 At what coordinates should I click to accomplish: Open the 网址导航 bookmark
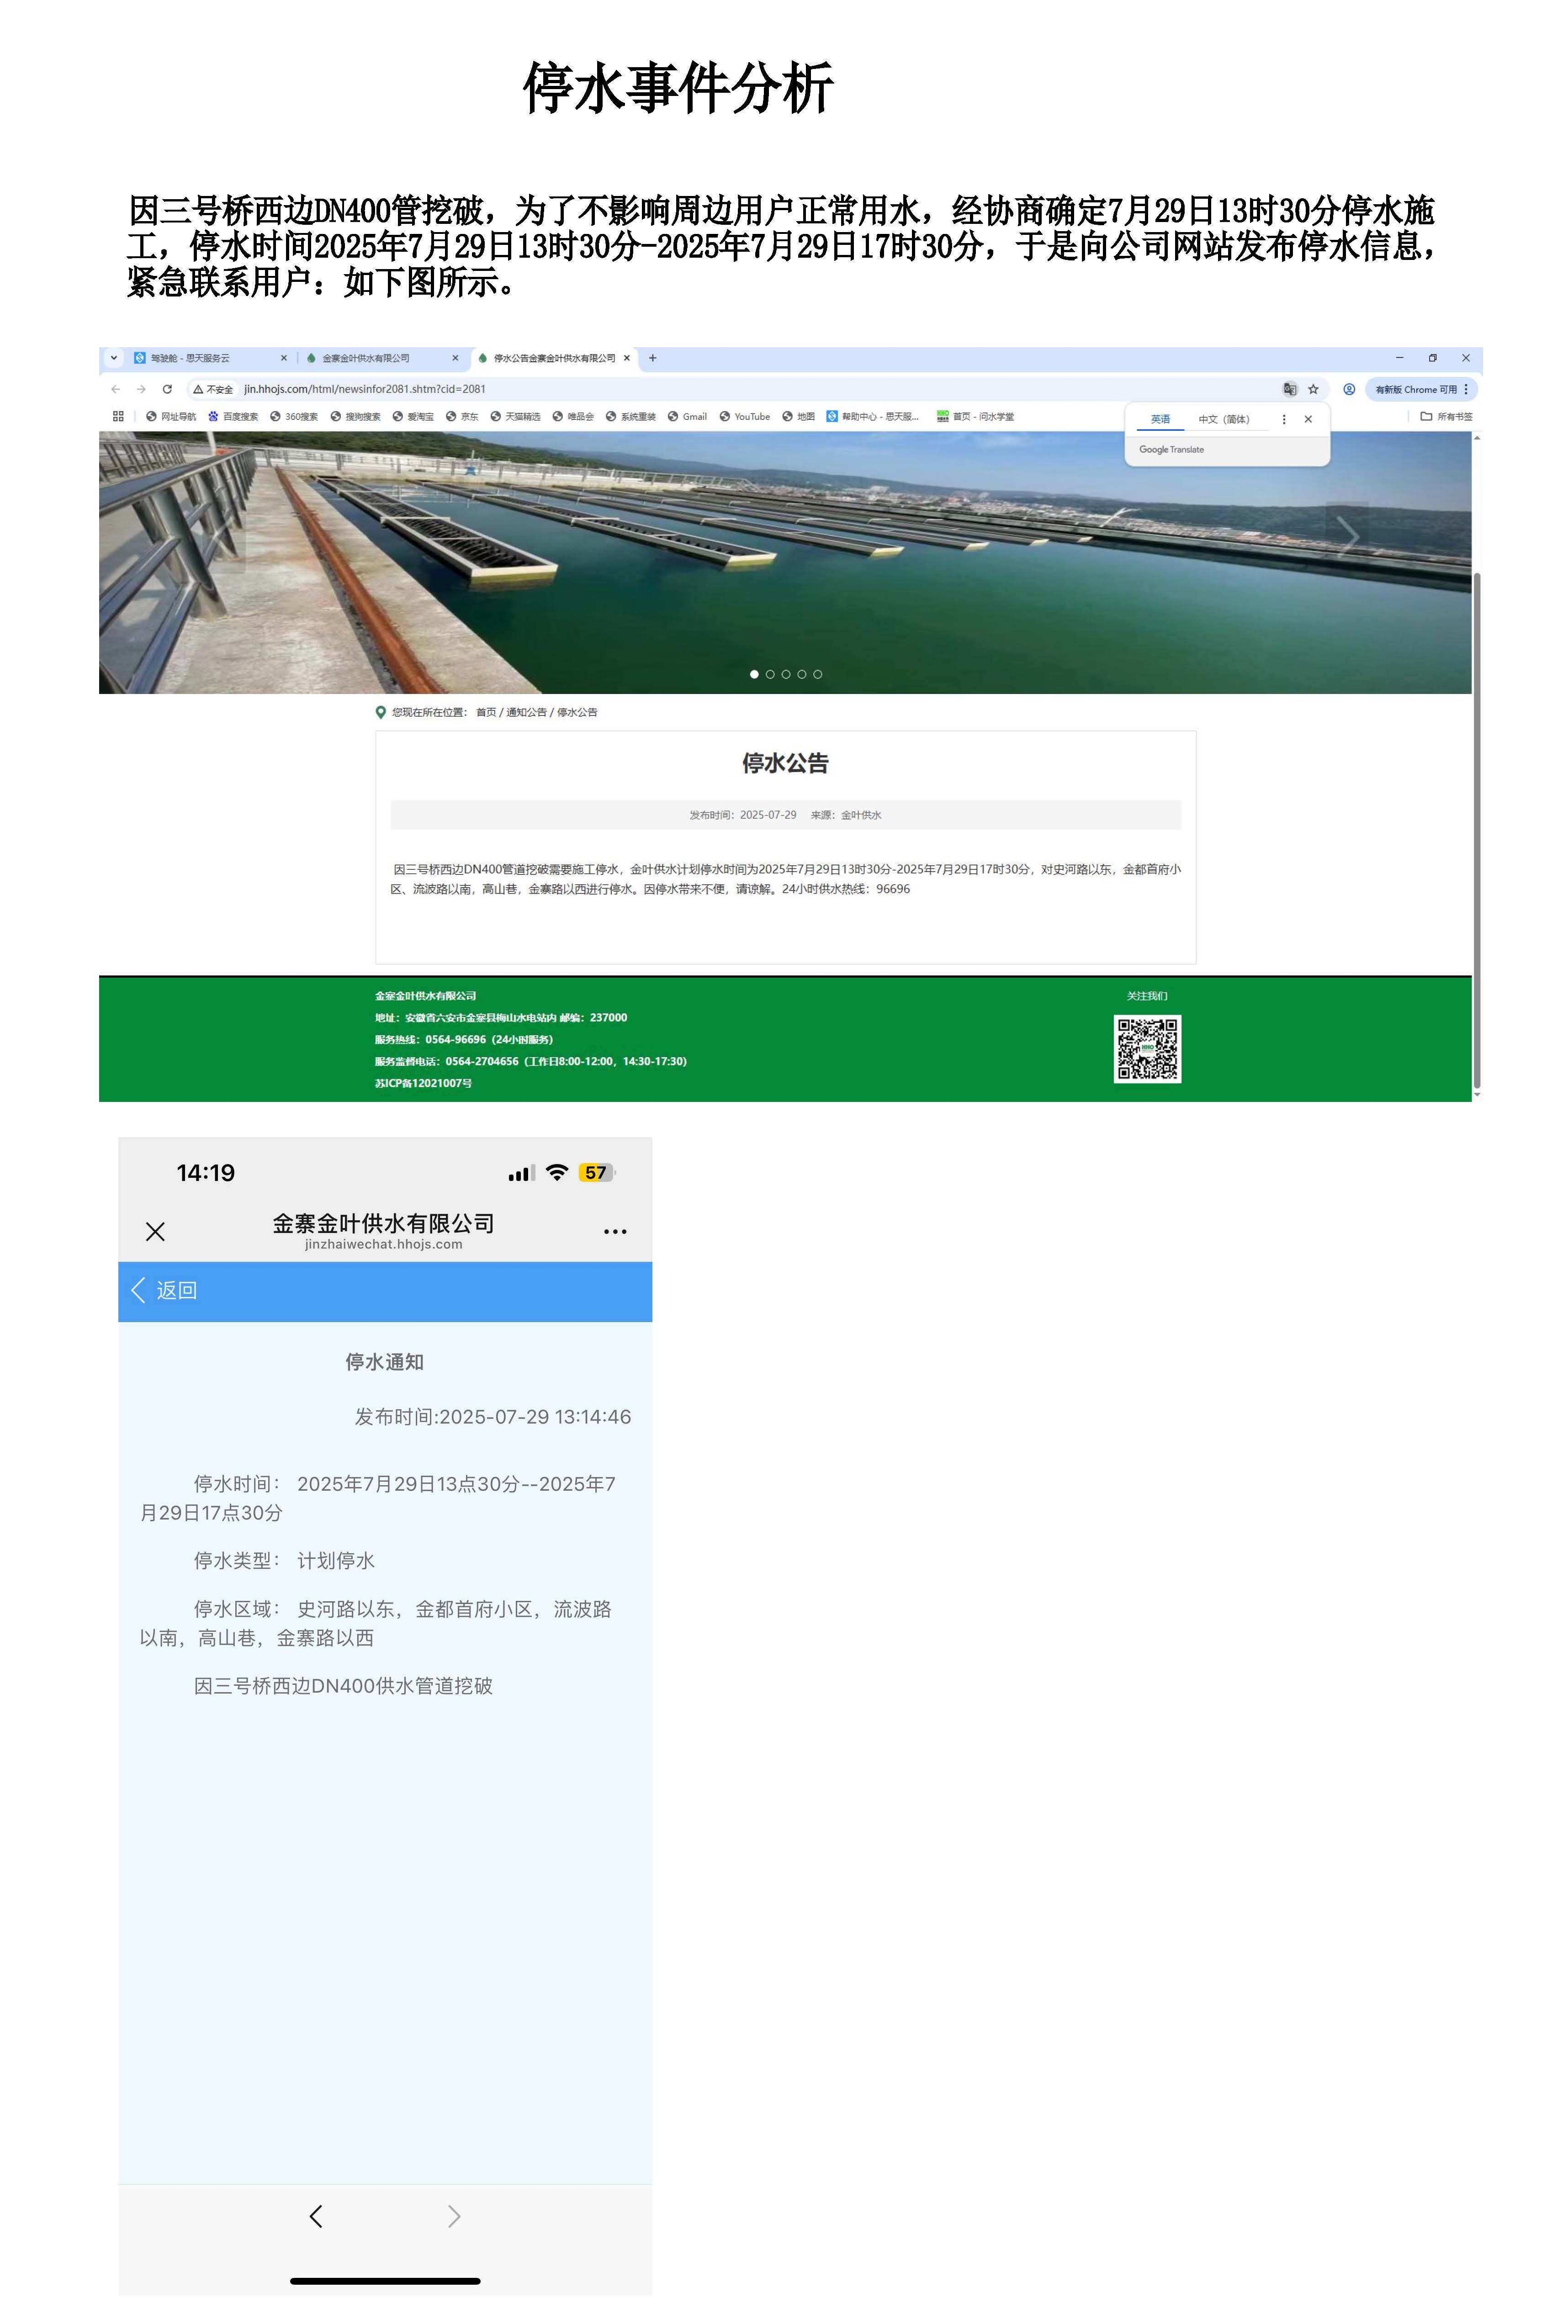tap(171, 417)
